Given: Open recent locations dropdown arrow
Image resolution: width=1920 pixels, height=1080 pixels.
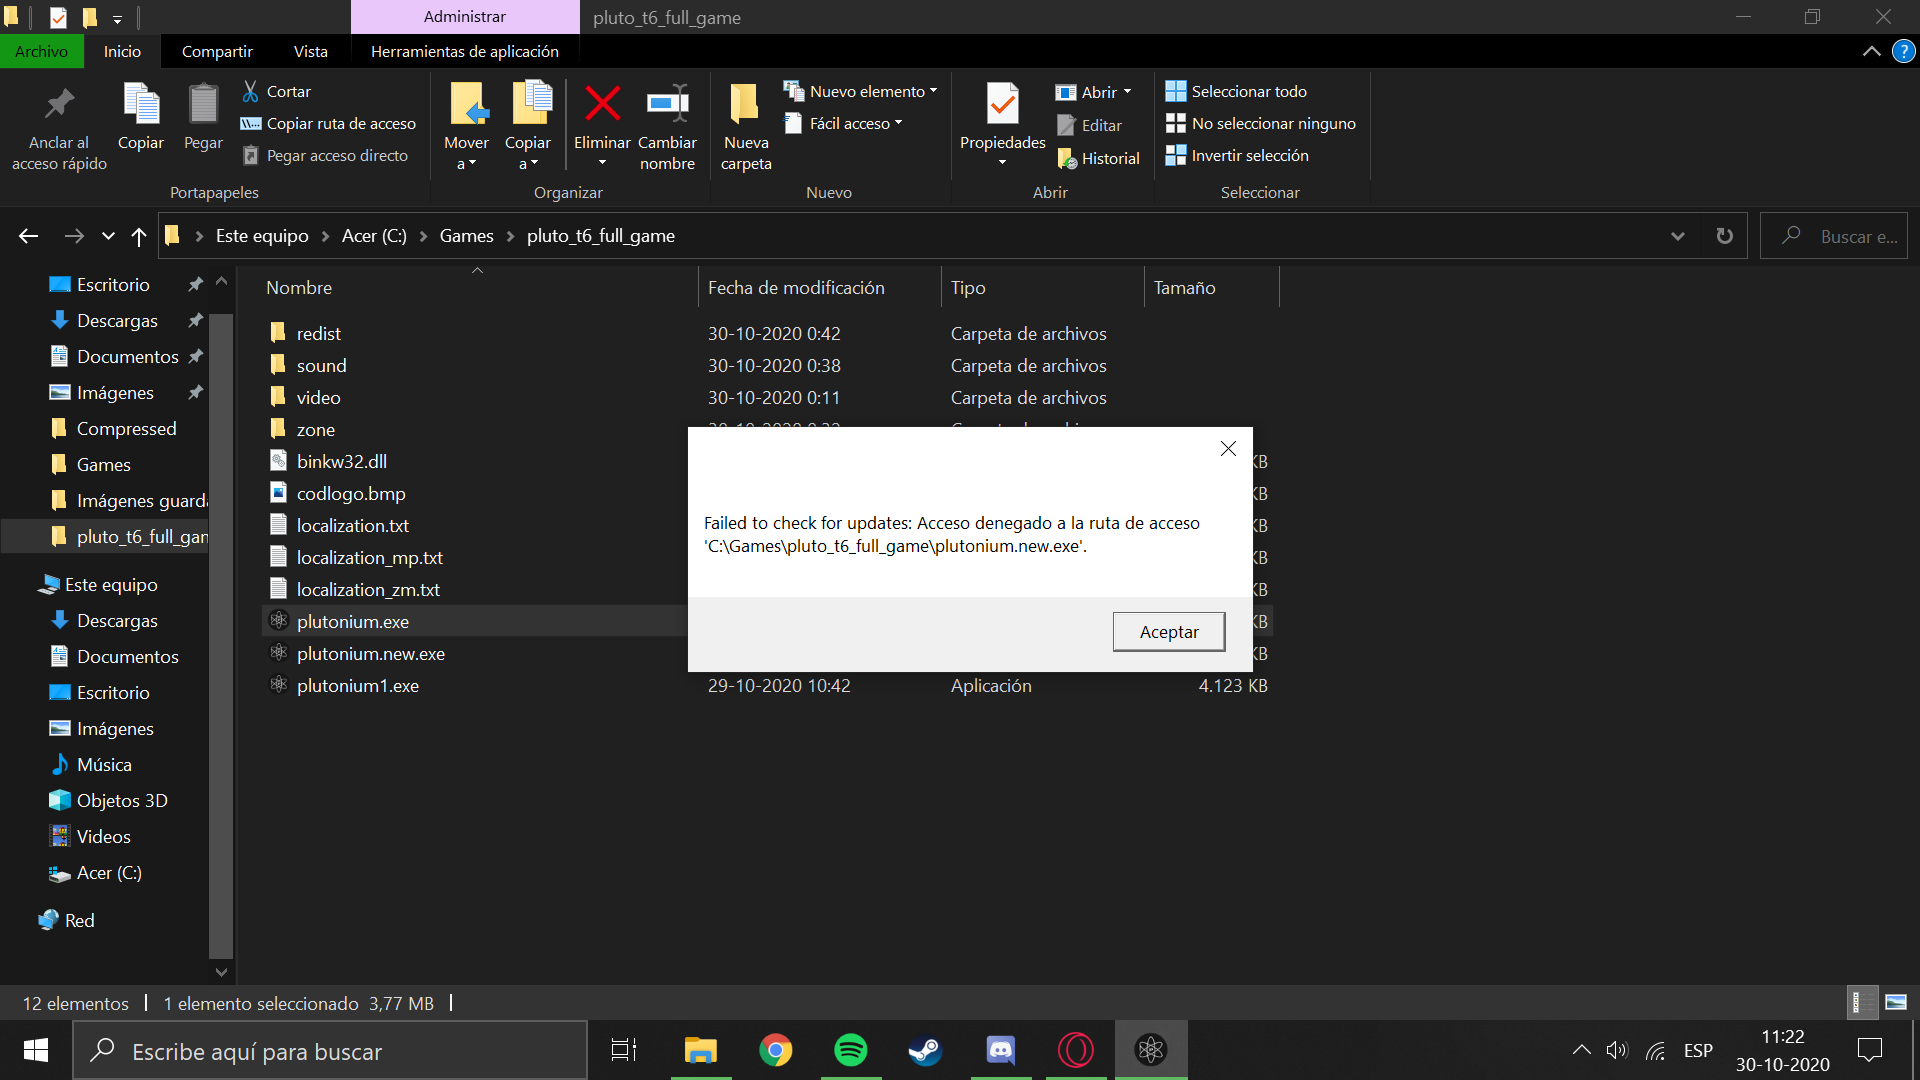Looking at the screenshot, I should pyautogui.click(x=108, y=236).
